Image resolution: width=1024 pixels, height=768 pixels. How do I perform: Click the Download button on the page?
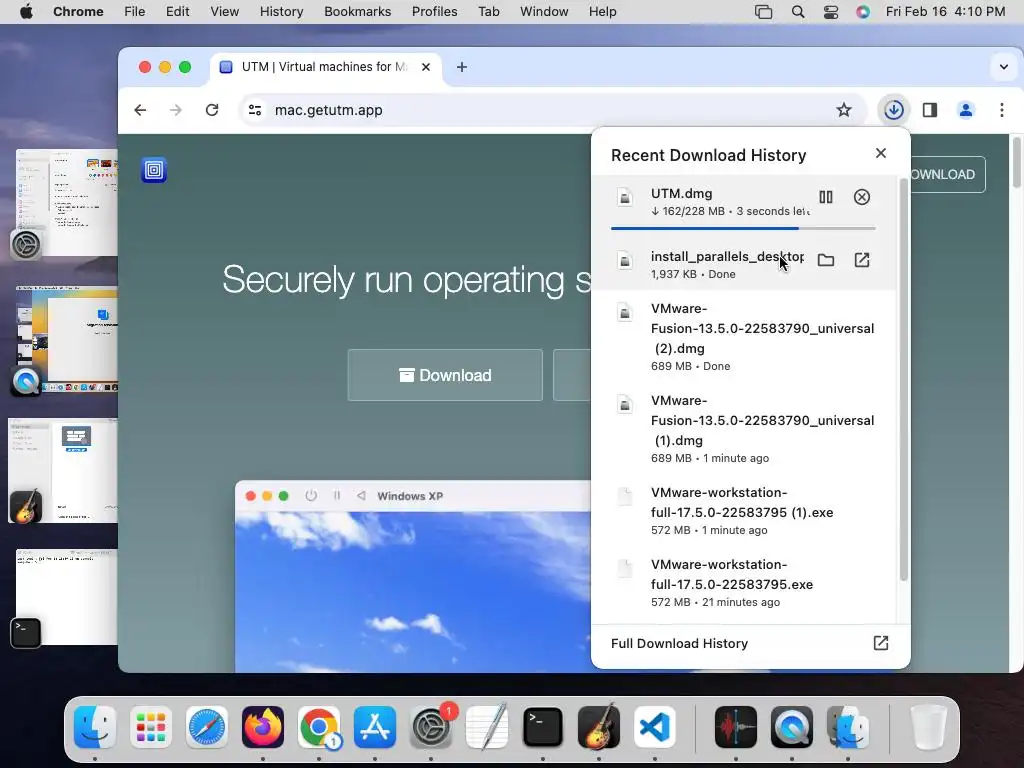tap(445, 375)
